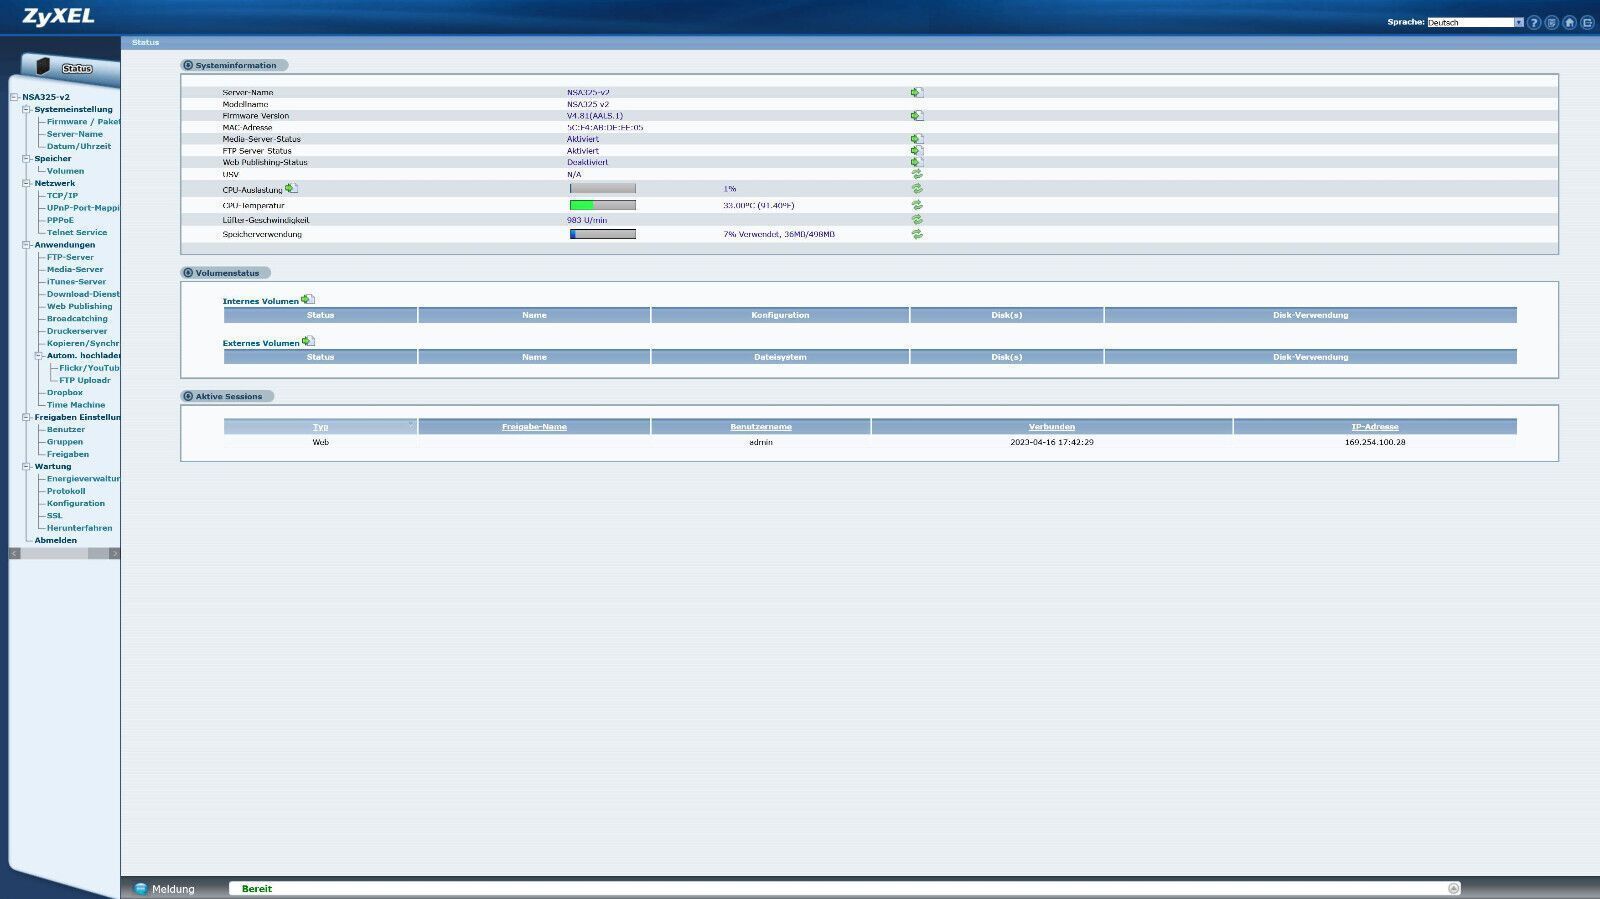Viewport: 1600px width, 899px height.
Task: Sort sessions by IP-Adresse column
Action: point(1375,427)
